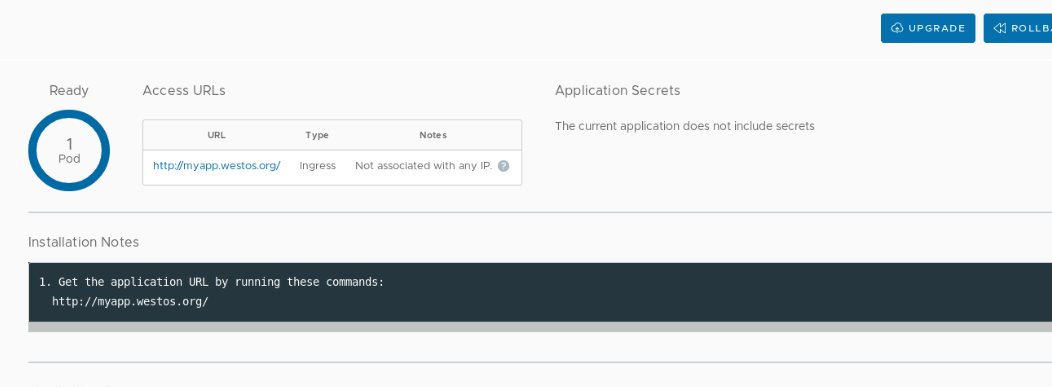Click the Ready status label
This screenshot has height=387, width=1052.
coord(68,91)
